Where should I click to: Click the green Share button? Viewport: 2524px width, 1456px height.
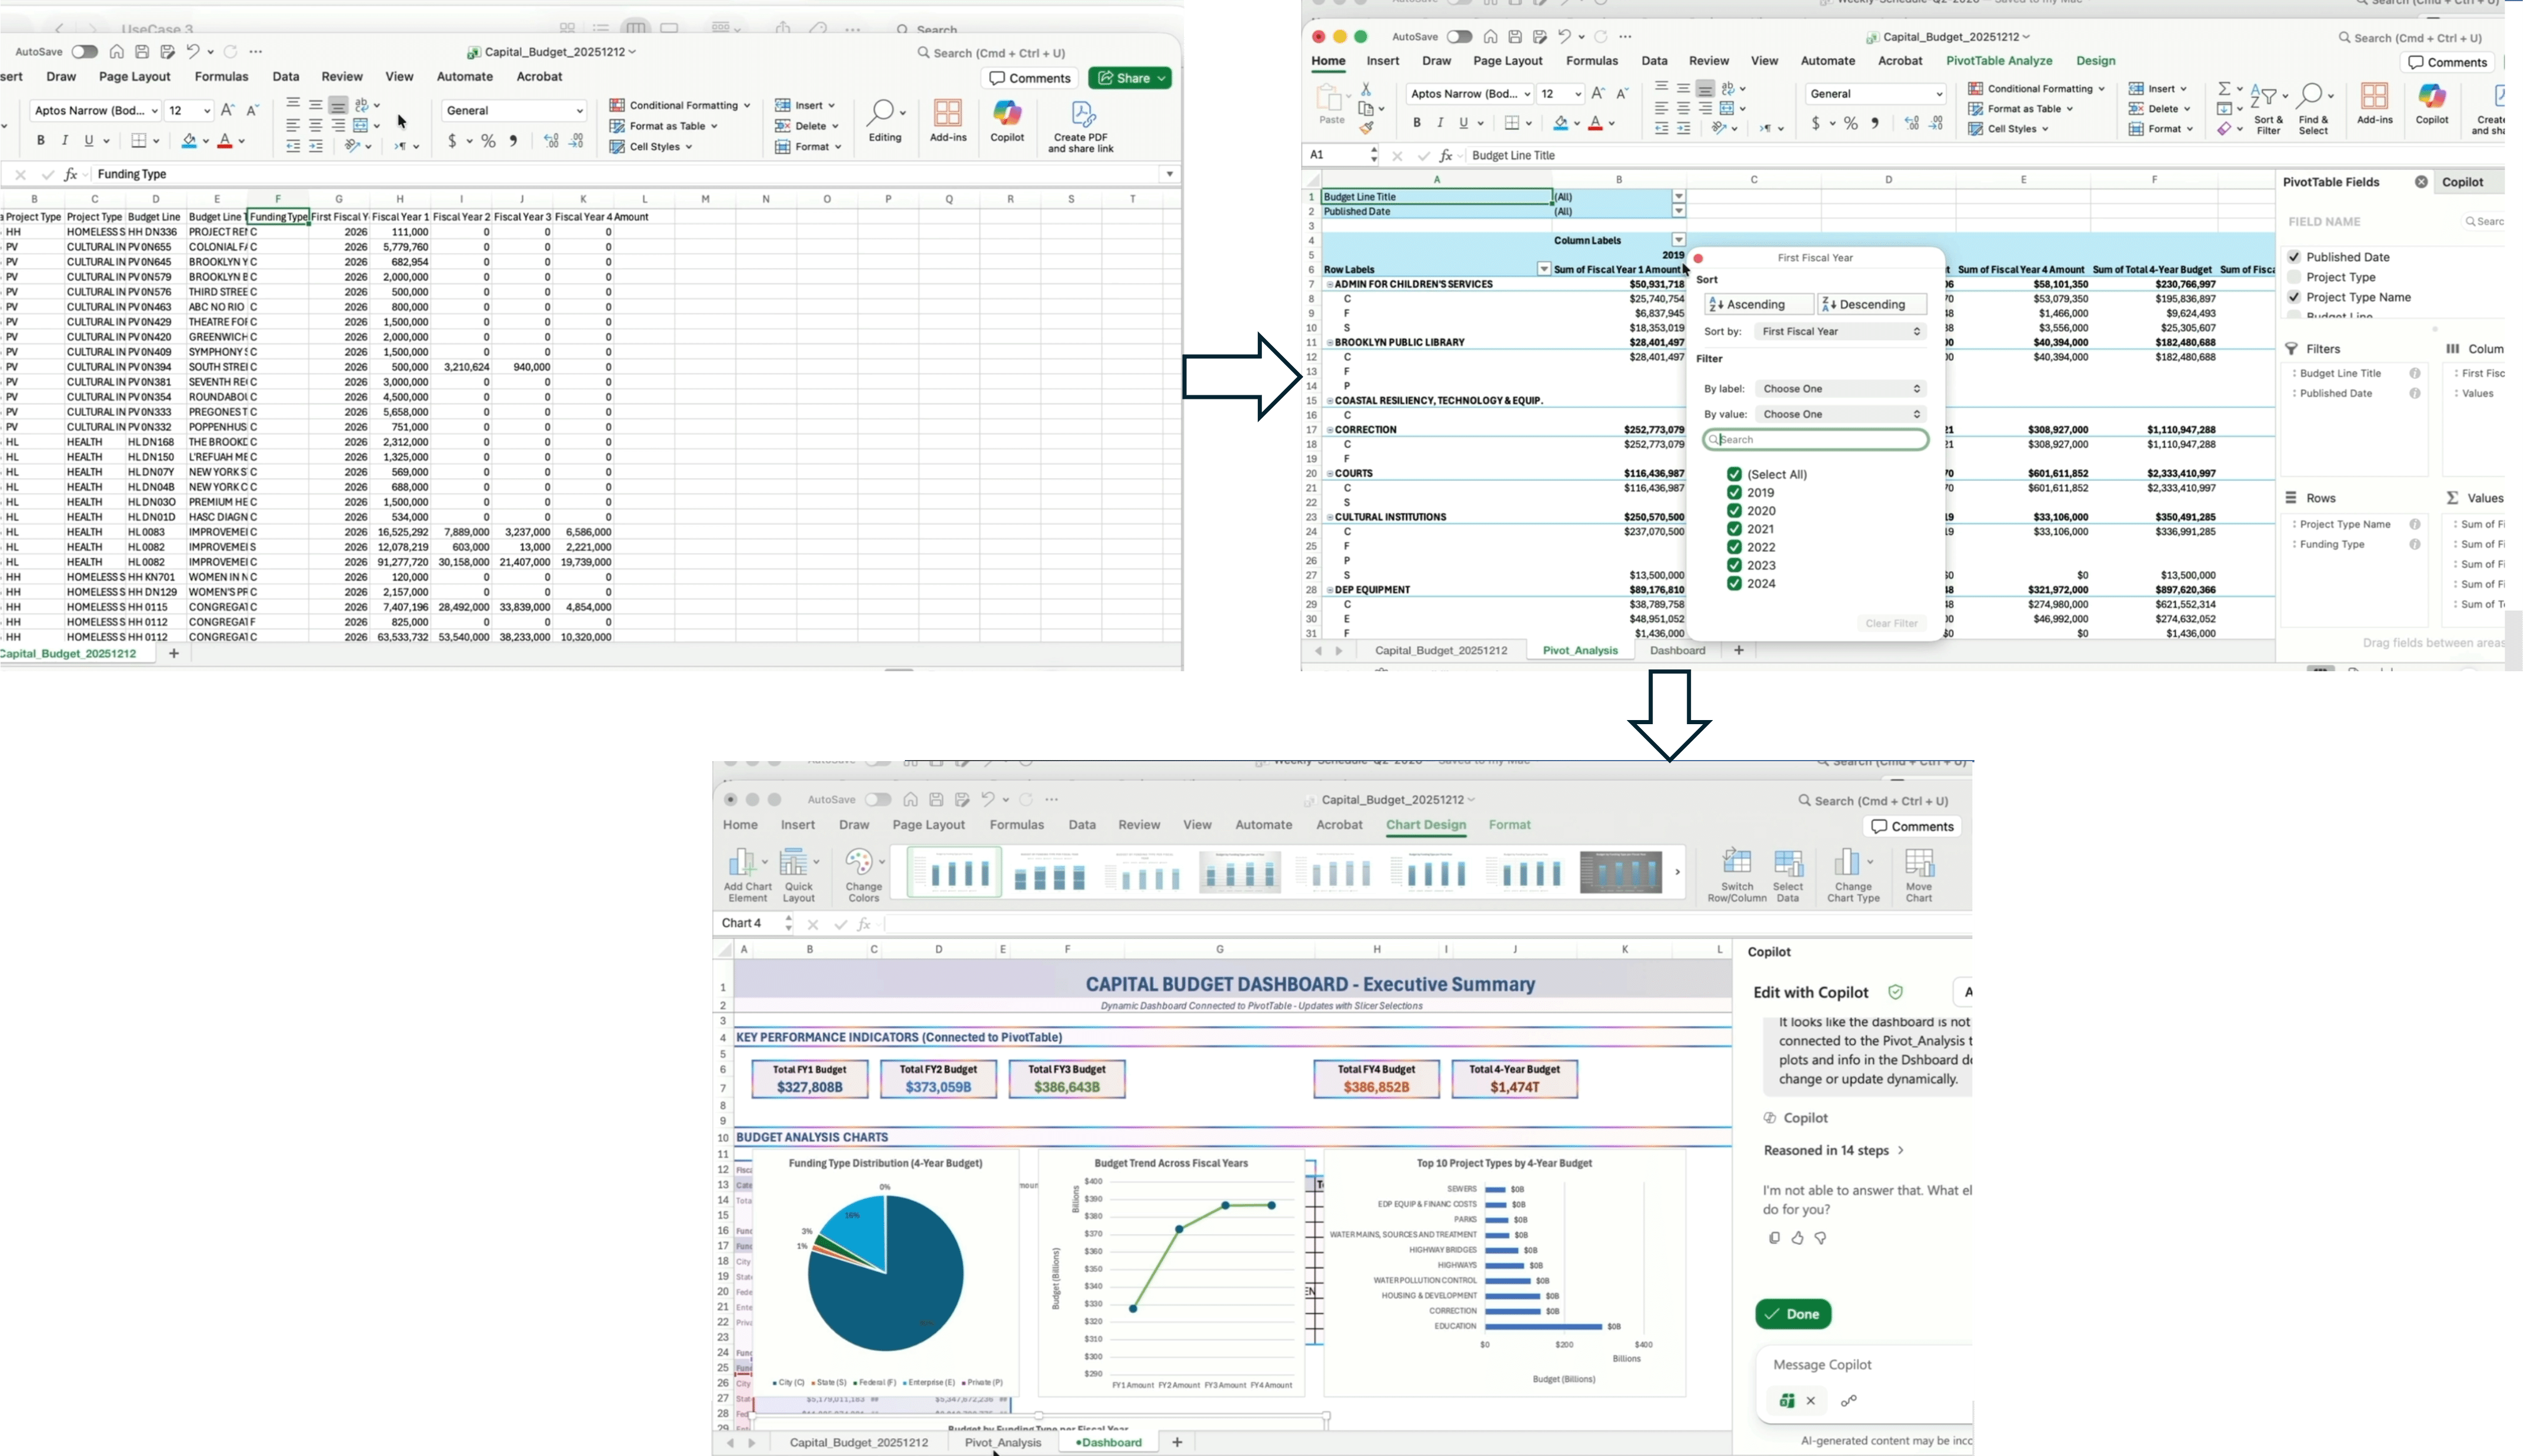(x=1130, y=78)
